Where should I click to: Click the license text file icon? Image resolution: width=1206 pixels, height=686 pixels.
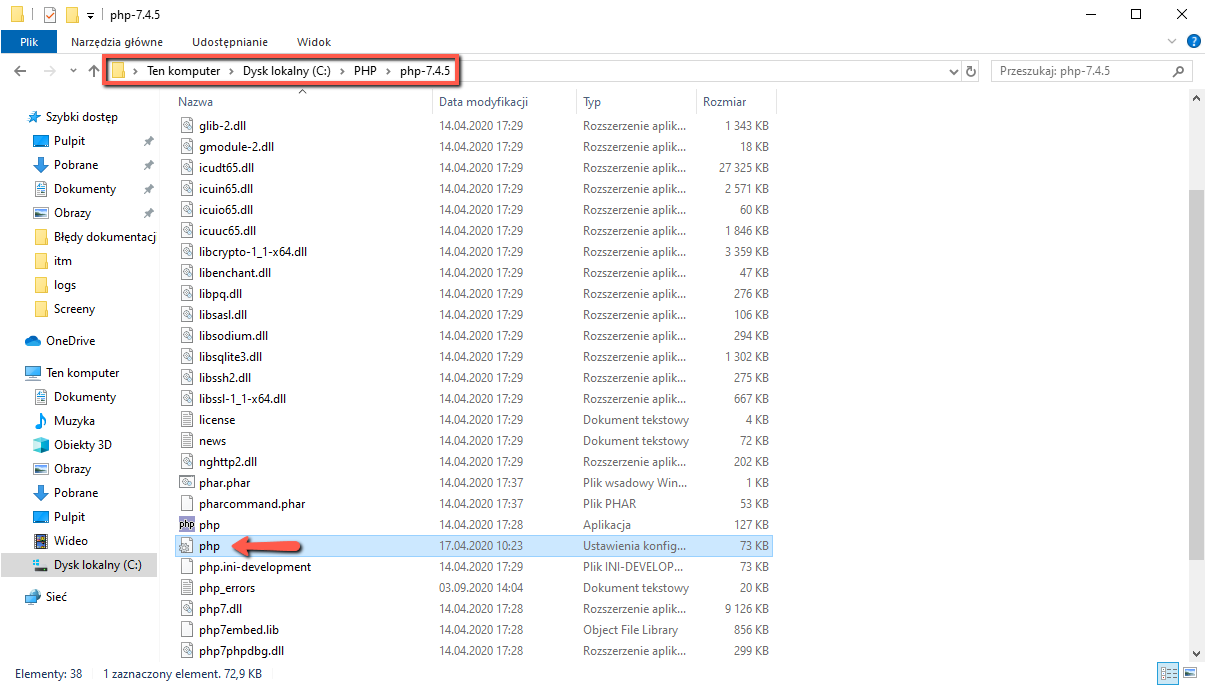click(186, 420)
